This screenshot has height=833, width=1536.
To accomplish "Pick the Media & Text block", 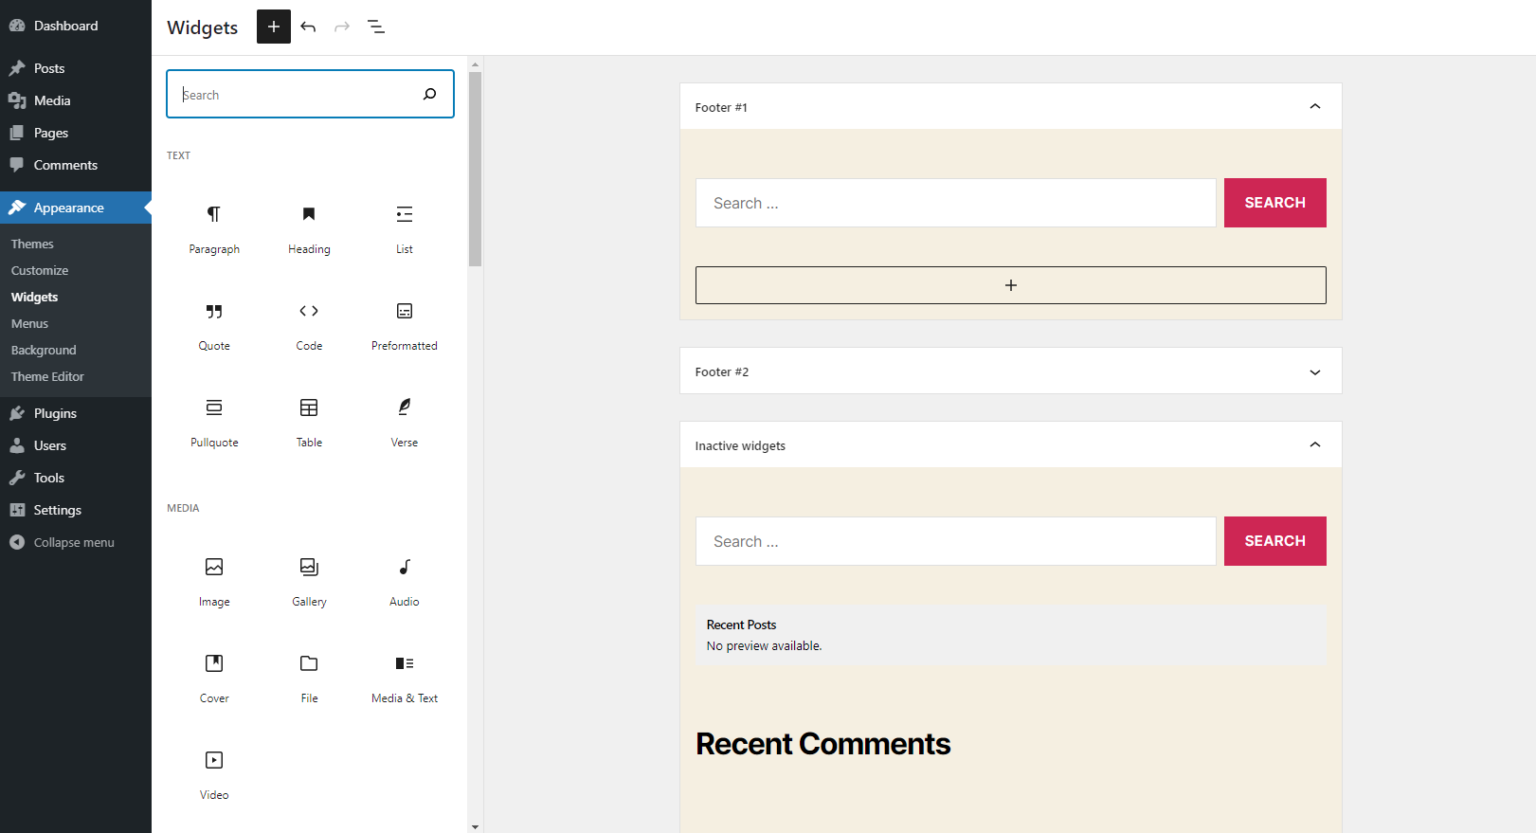I will (404, 679).
